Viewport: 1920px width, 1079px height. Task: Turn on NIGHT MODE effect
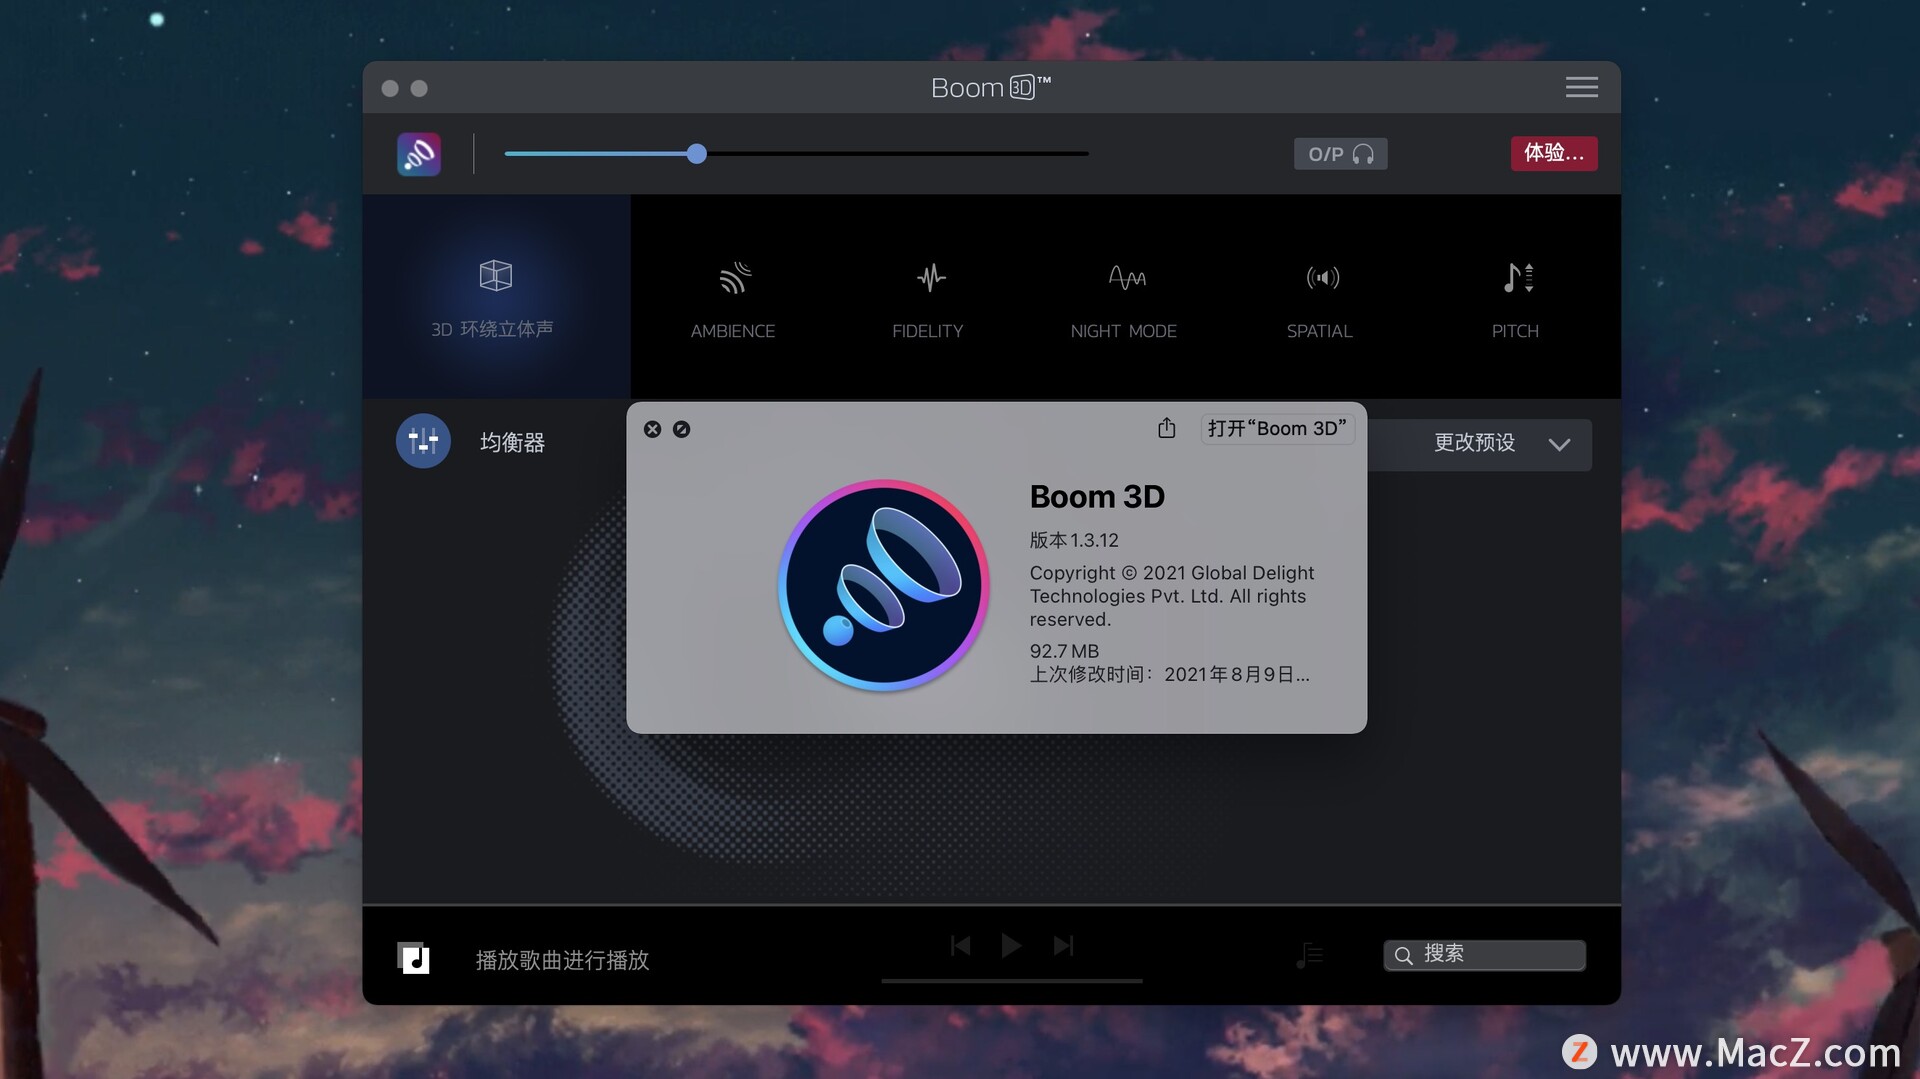coord(1124,300)
